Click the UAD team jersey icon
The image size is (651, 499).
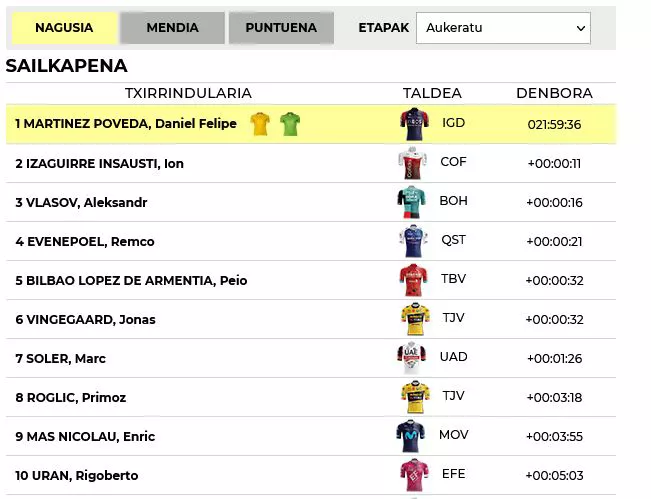click(x=412, y=358)
